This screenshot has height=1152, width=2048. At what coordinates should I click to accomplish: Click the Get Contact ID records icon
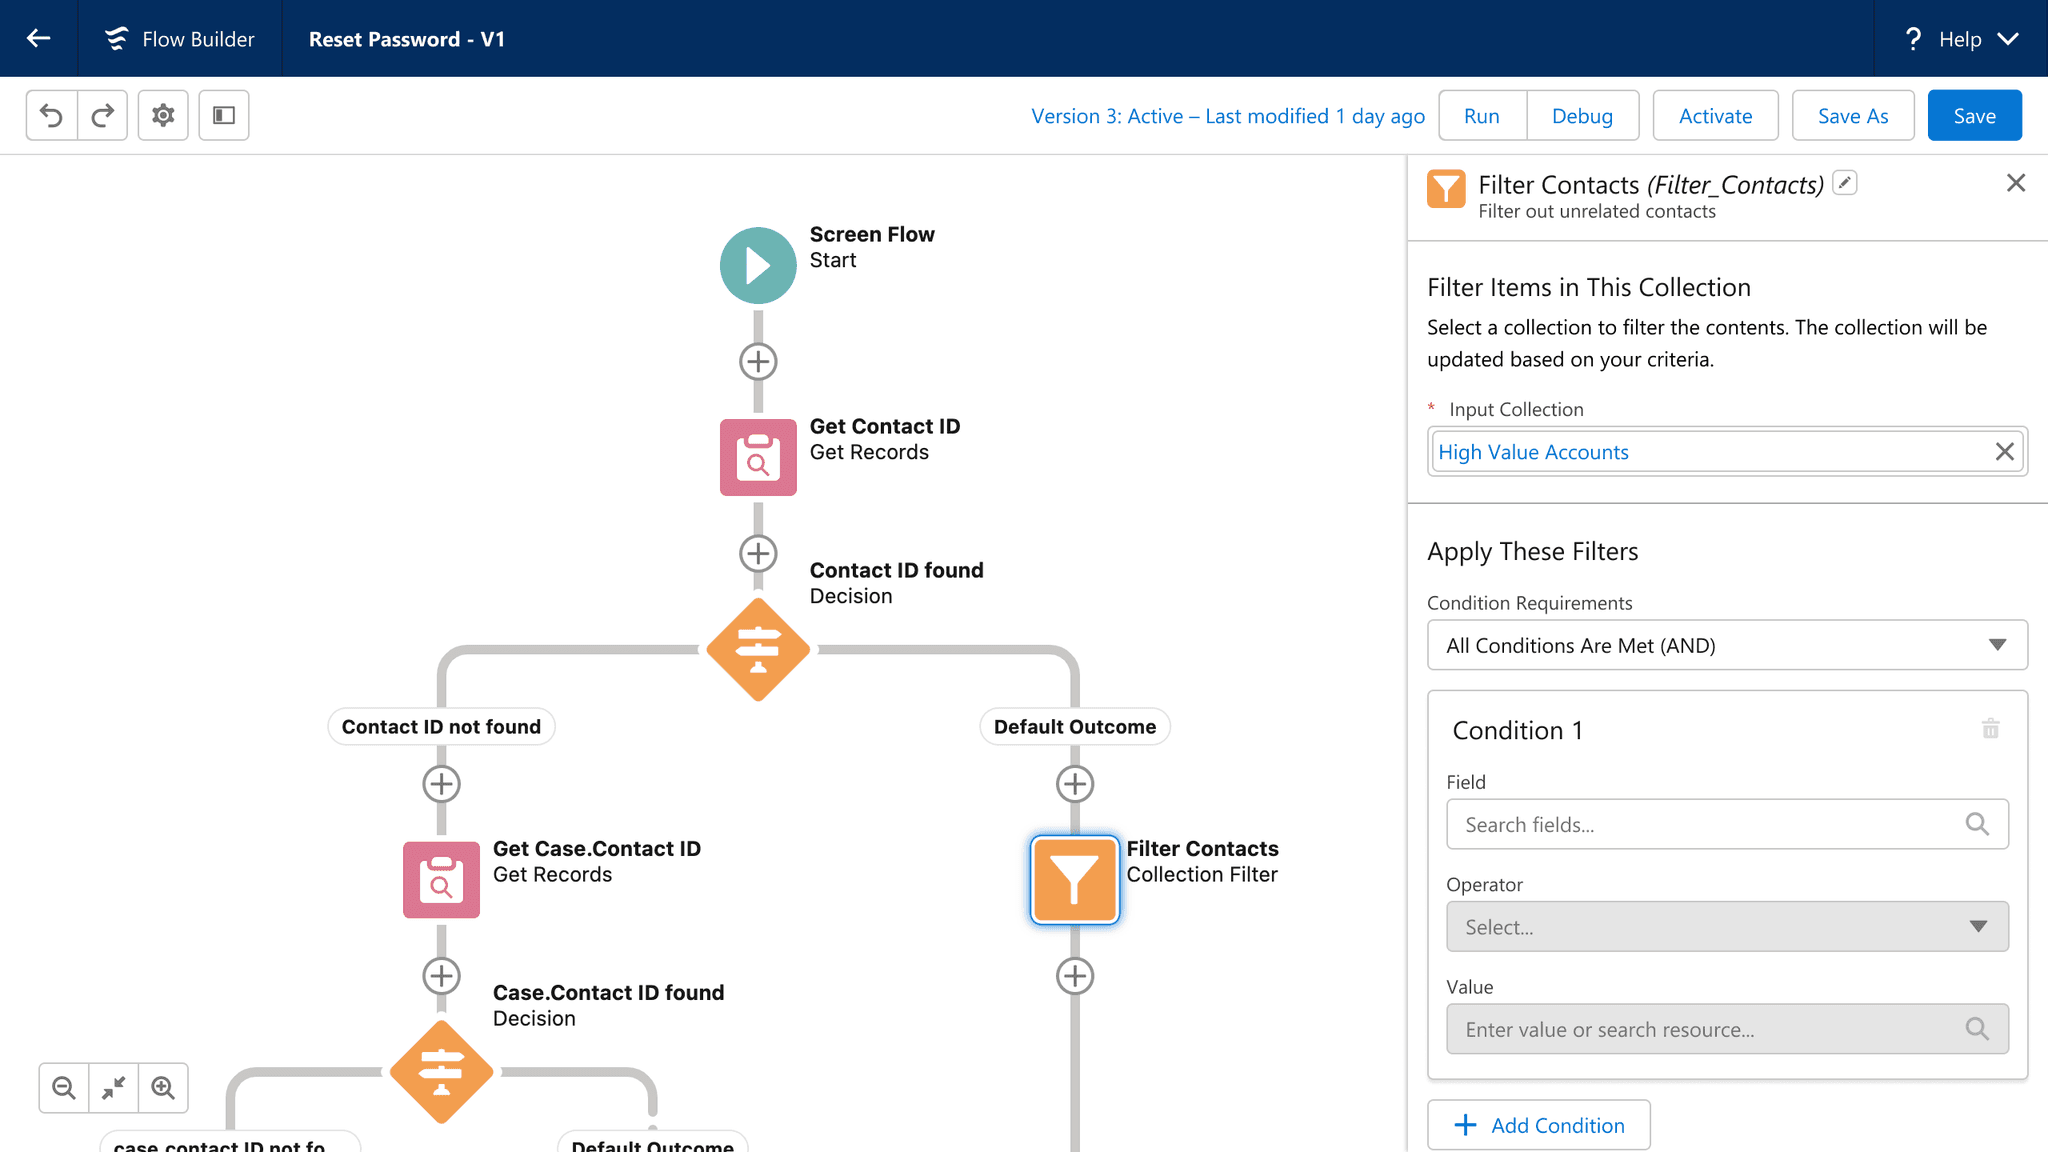758,457
